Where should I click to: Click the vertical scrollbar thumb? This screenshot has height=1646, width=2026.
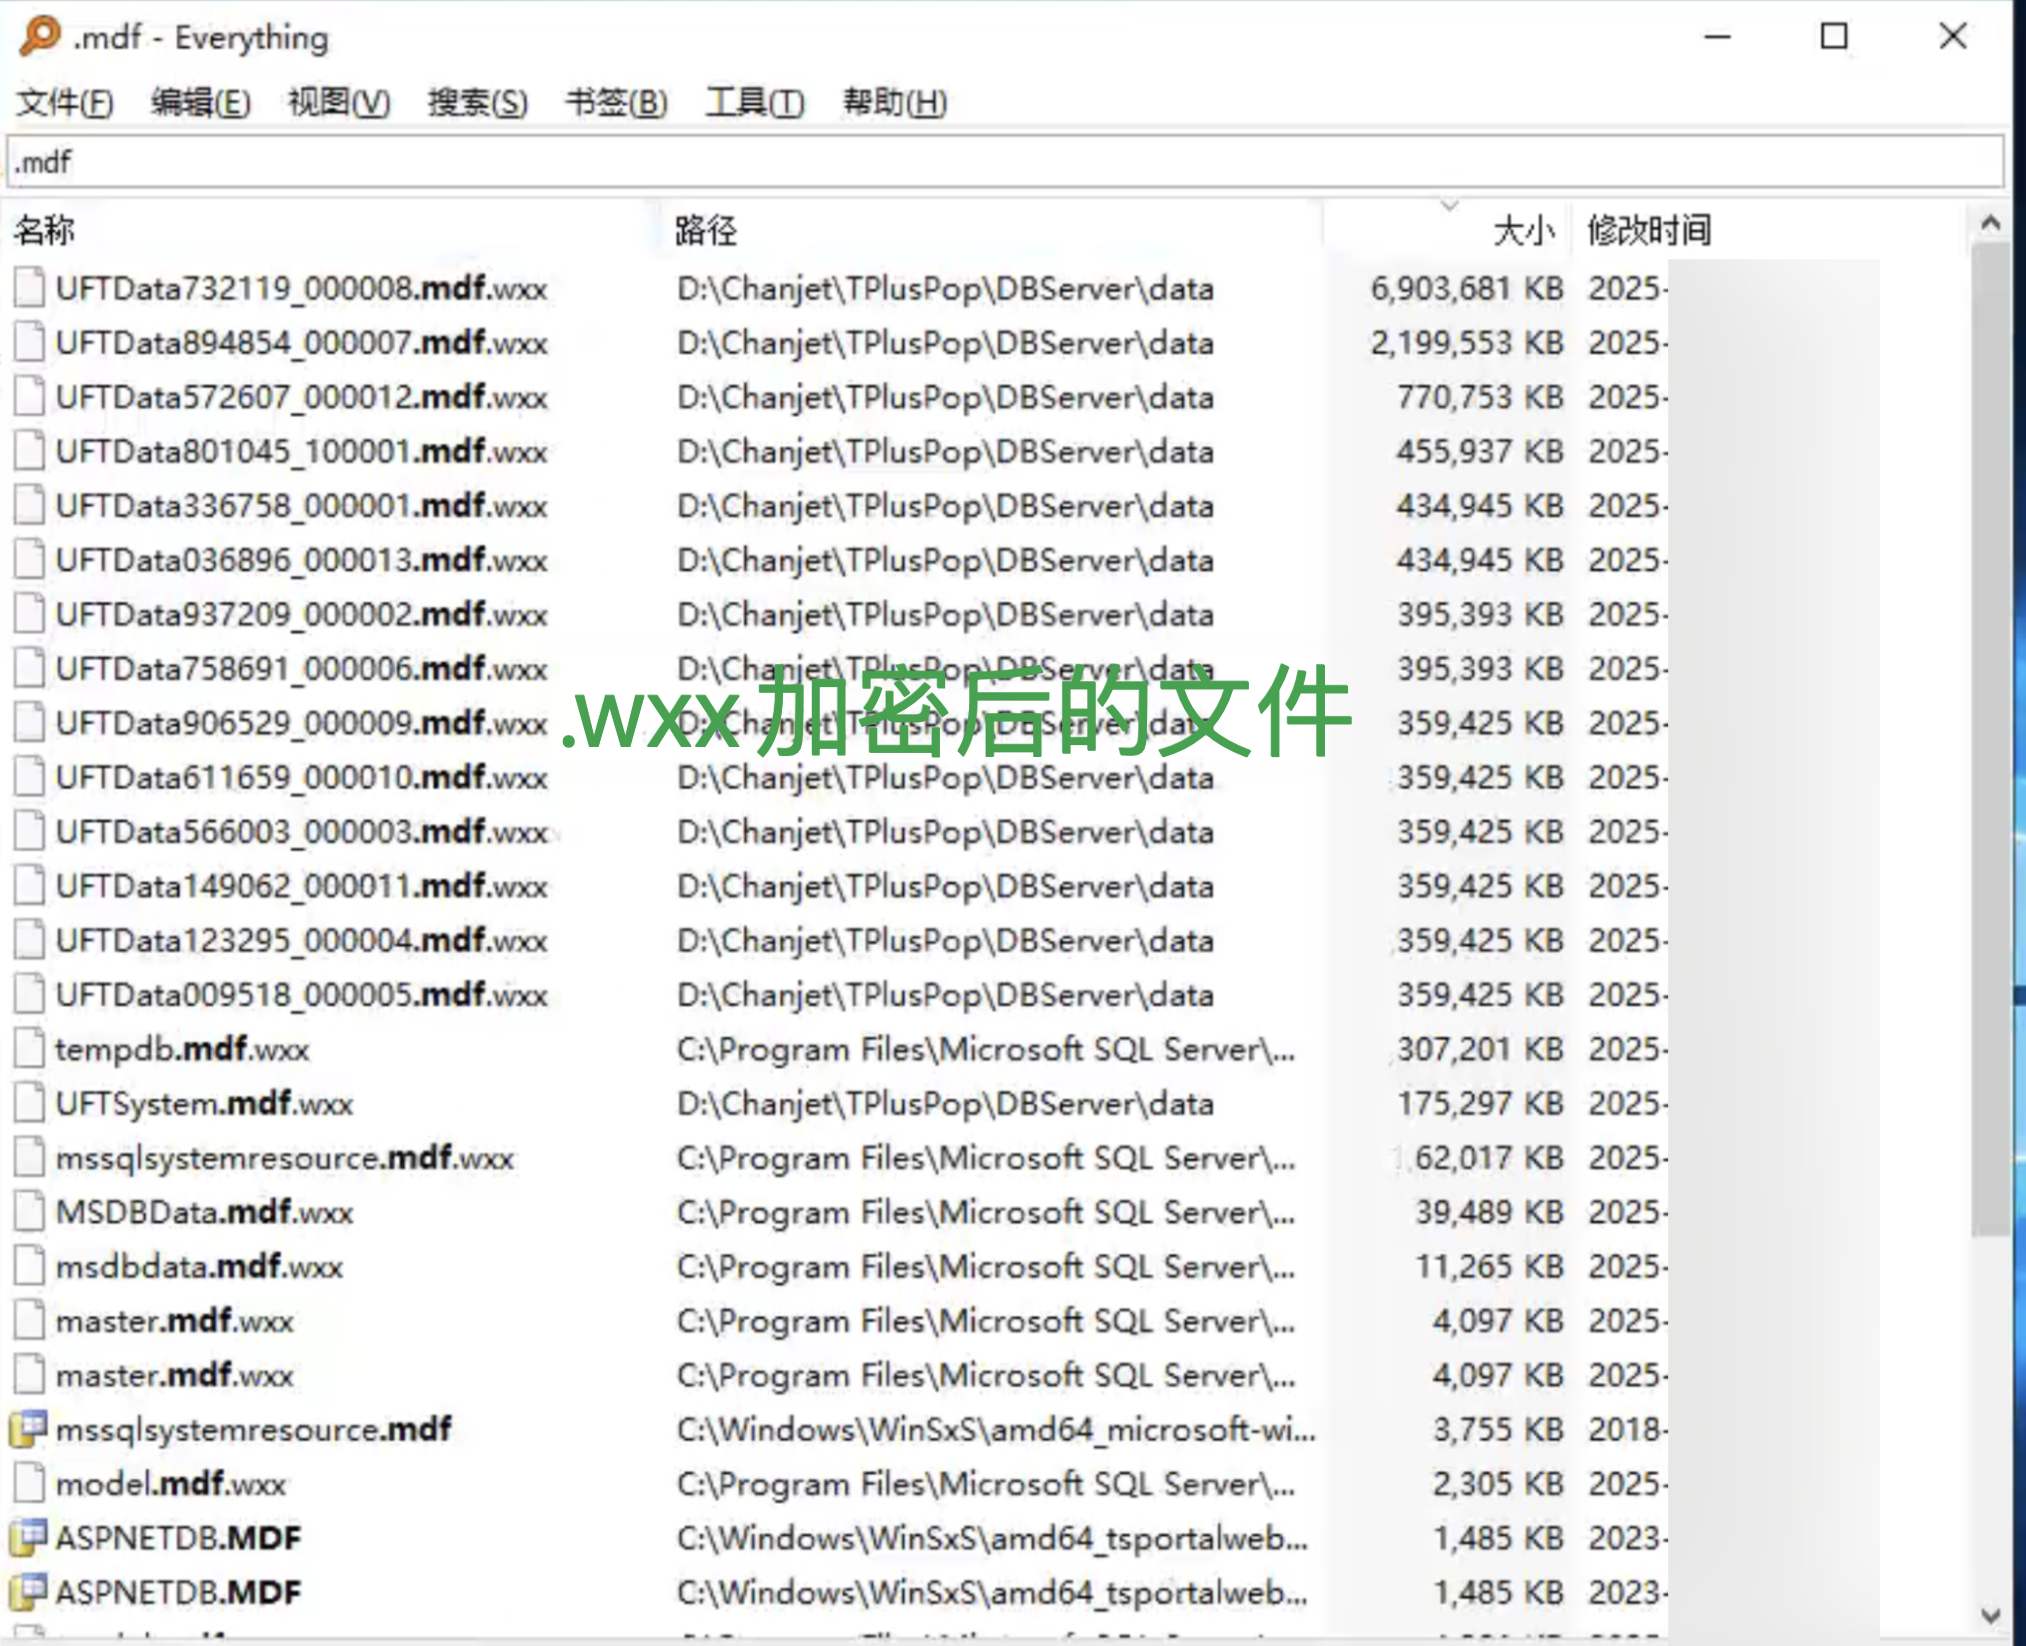click(1990, 740)
